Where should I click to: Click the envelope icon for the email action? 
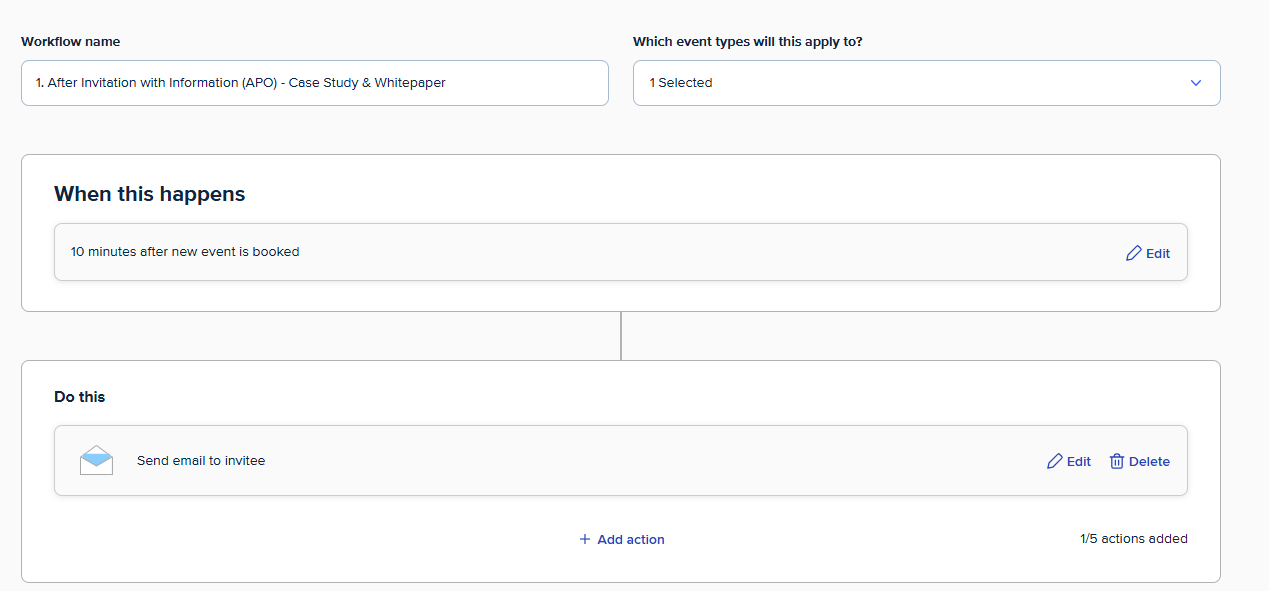pyautogui.click(x=96, y=460)
